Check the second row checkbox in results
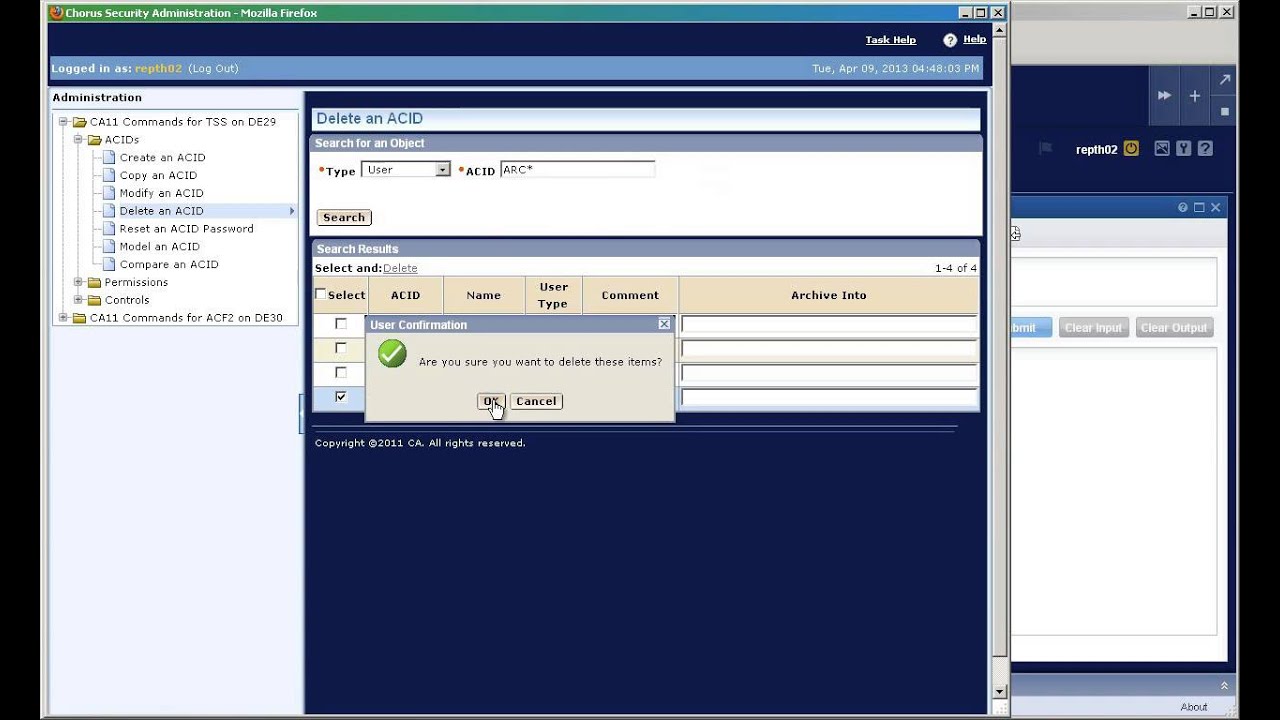1280x720 pixels. (x=341, y=348)
